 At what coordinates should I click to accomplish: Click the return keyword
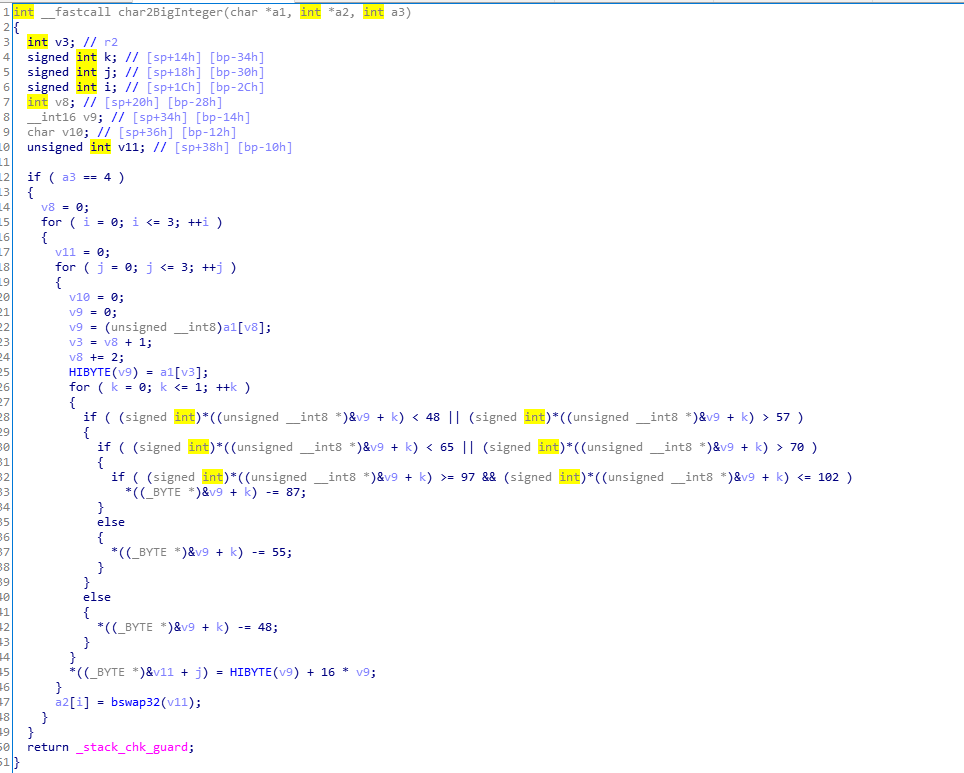pyautogui.click(x=48, y=748)
